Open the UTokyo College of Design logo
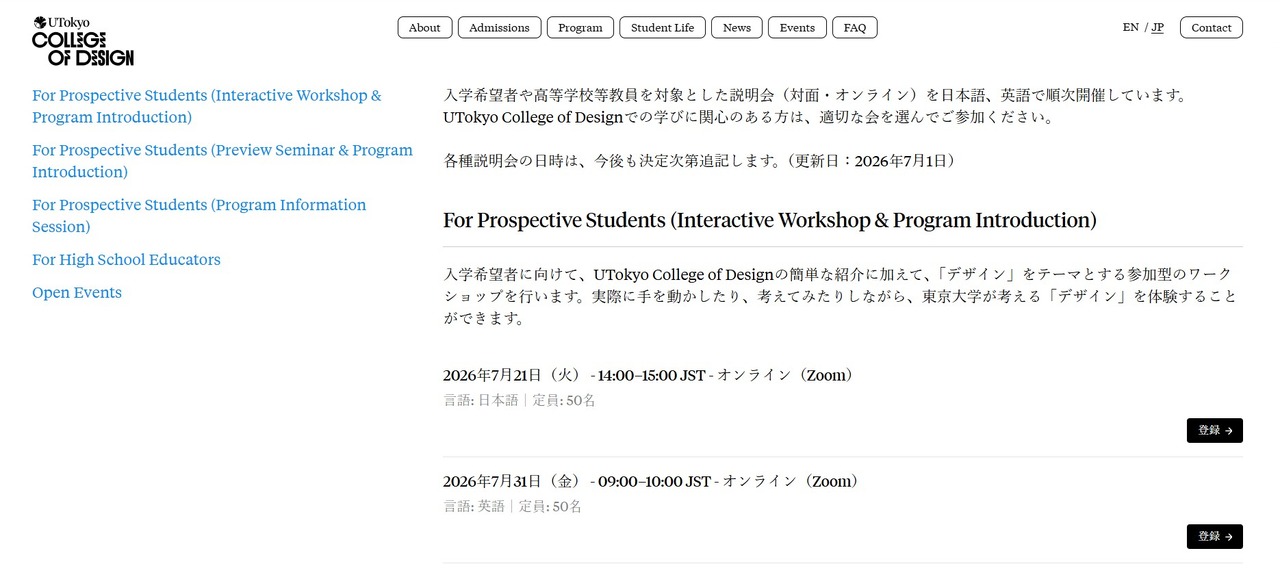This screenshot has height=577, width=1280. (83, 41)
